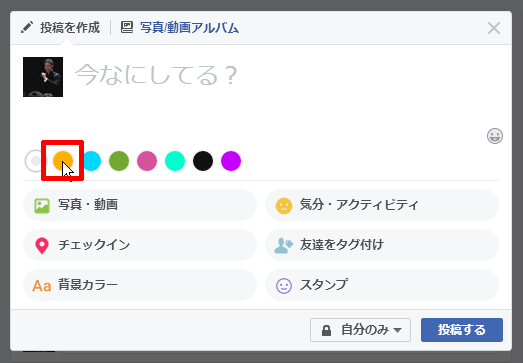Open the 自分のみ privacy dropdown
Viewport: 523px width, 363px height.
pyautogui.click(x=360, y=330)
